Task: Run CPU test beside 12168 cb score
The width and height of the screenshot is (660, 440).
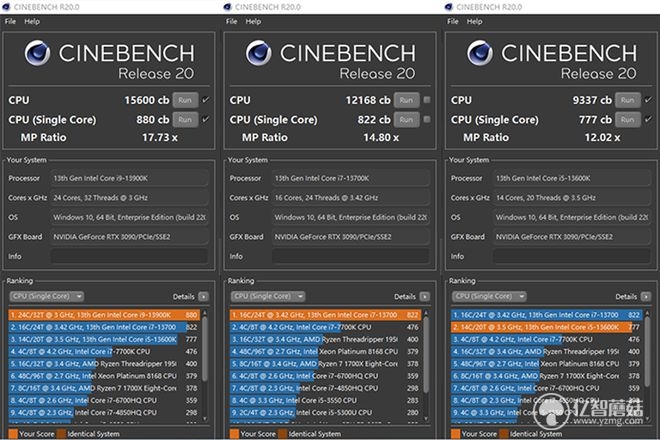Action: pyautogui.click(x=407, y=100)
